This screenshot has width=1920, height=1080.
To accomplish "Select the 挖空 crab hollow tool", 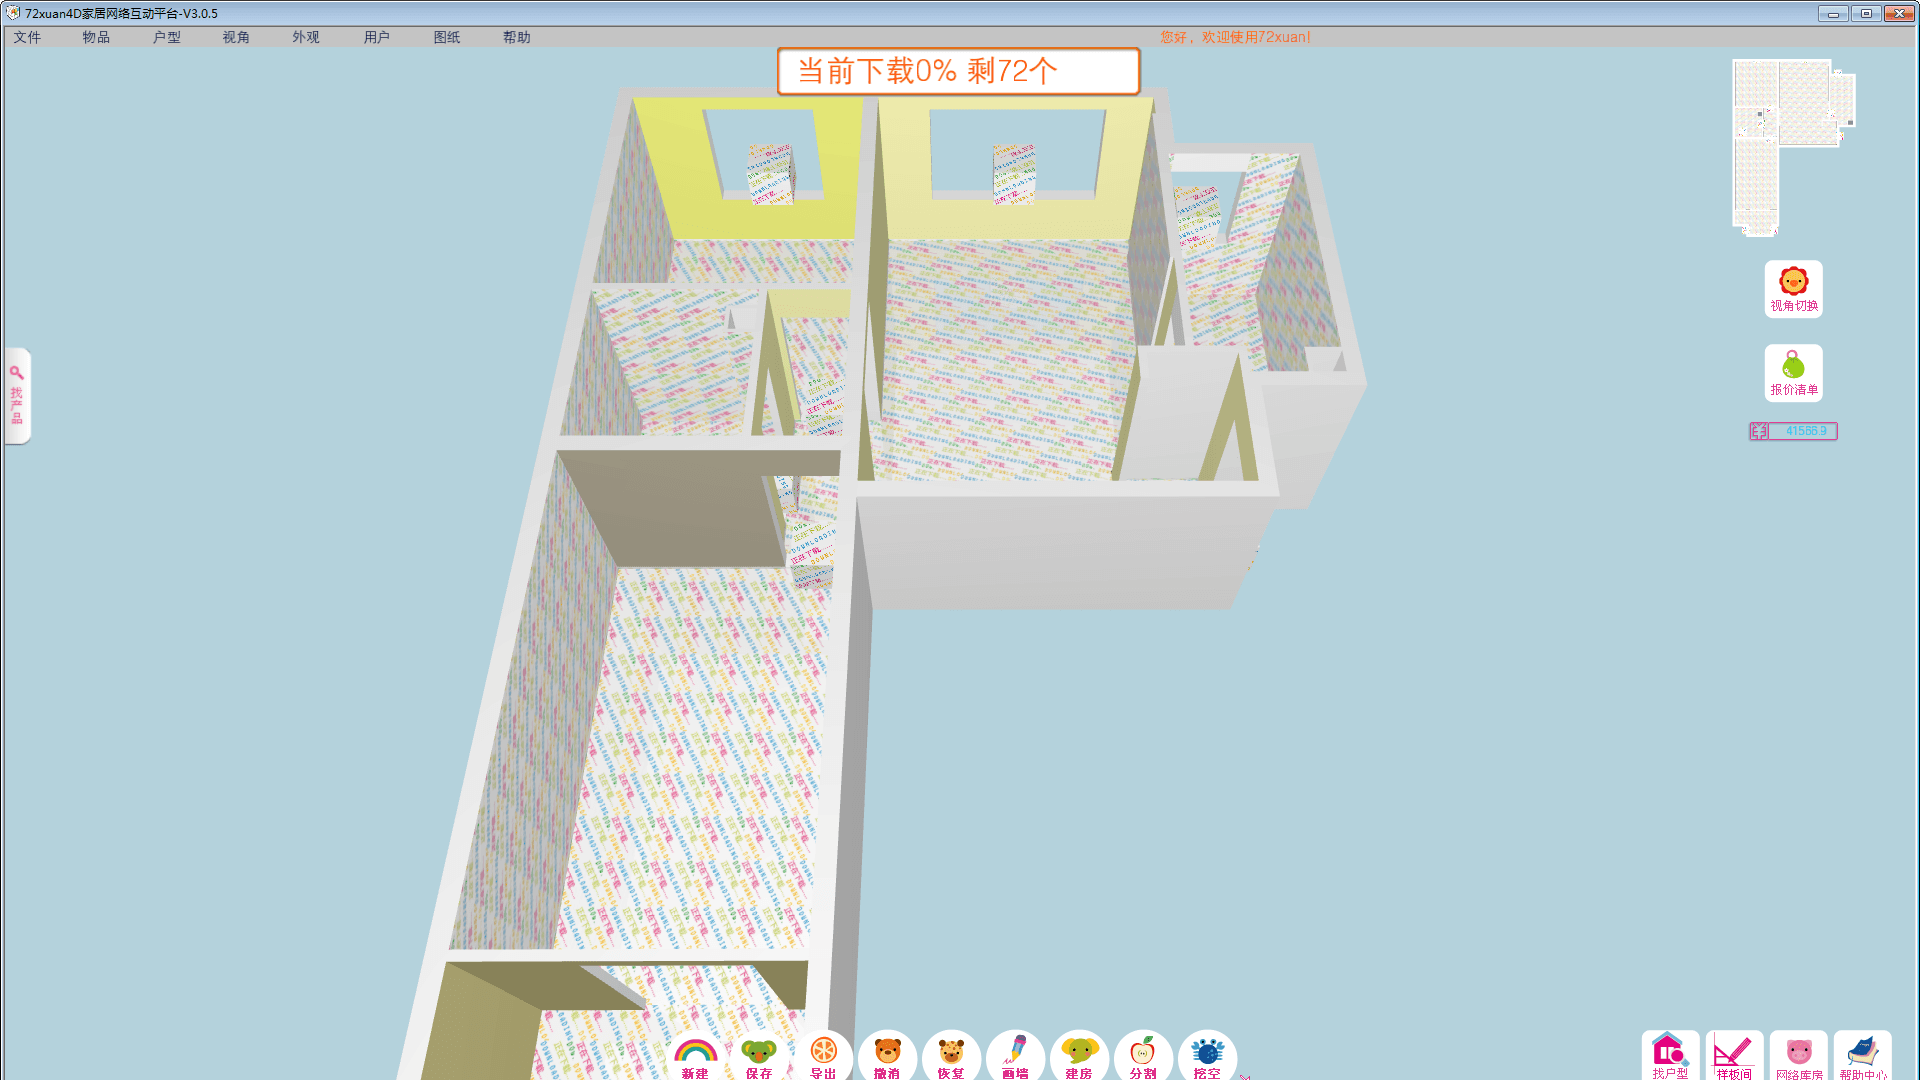I will coord(1207,1056).
